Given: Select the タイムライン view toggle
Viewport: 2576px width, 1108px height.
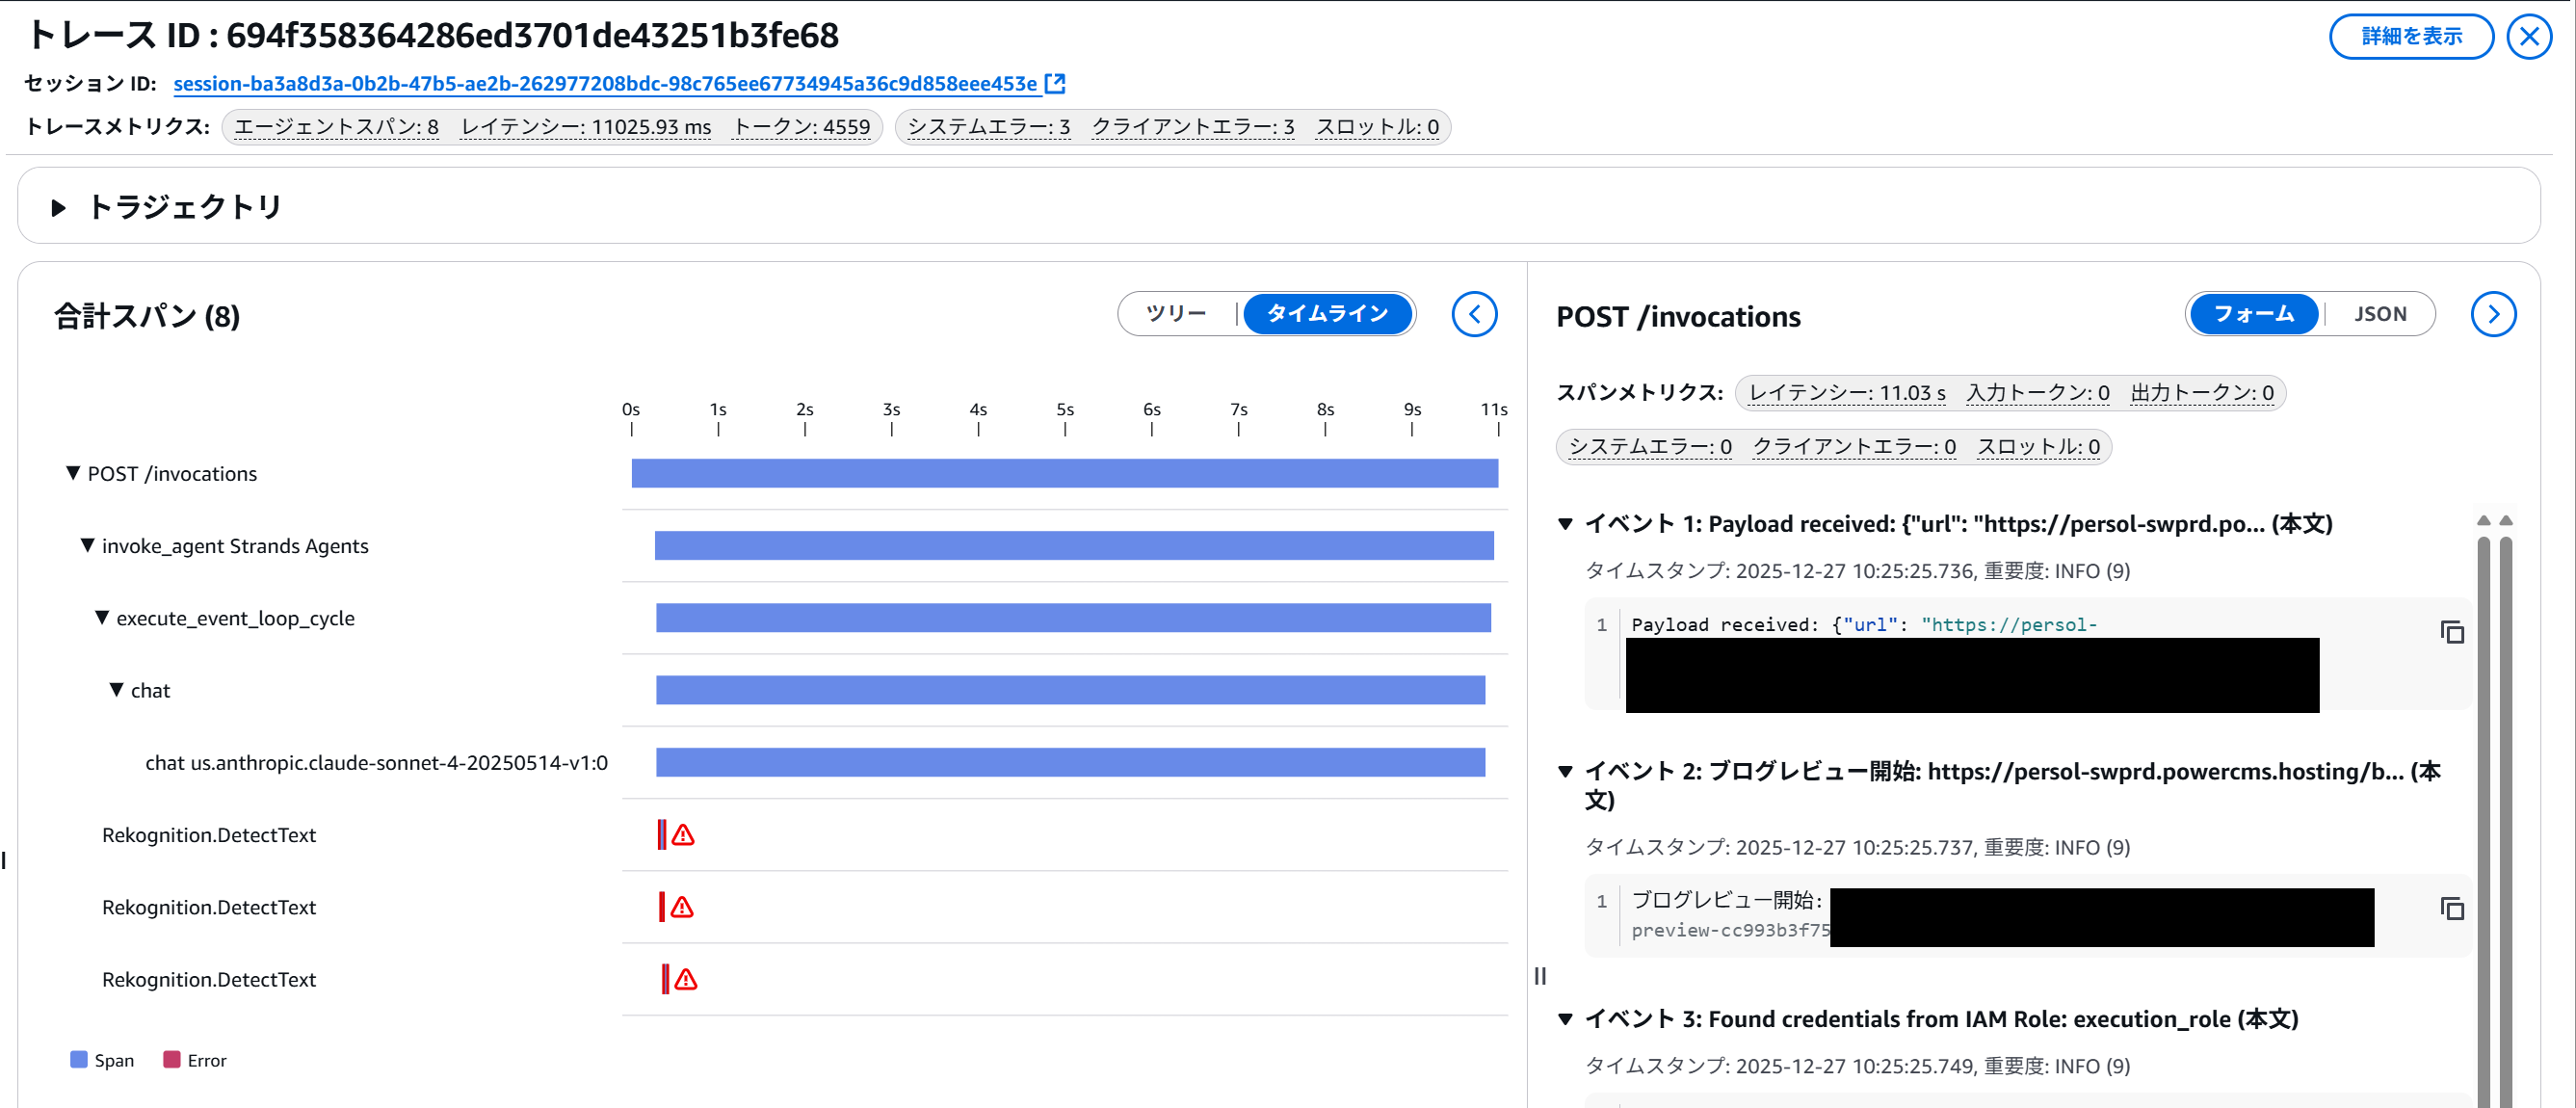Looking at the screenshot, I should point(1326,314).
